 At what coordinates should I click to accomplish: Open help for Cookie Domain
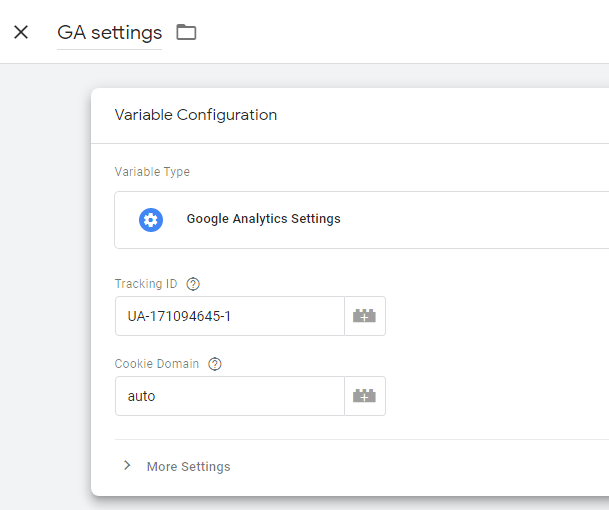[215, 364]
